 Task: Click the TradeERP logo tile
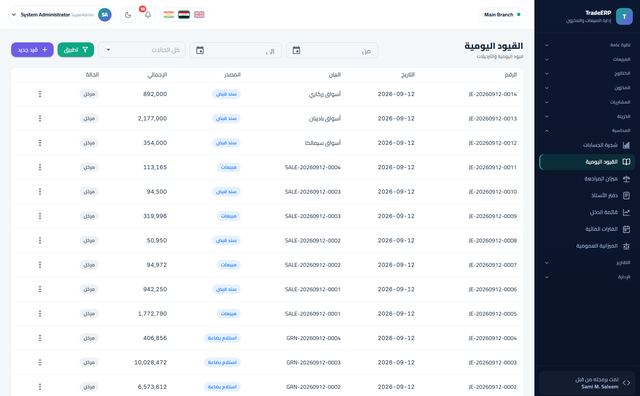click(x=624, y=16)
